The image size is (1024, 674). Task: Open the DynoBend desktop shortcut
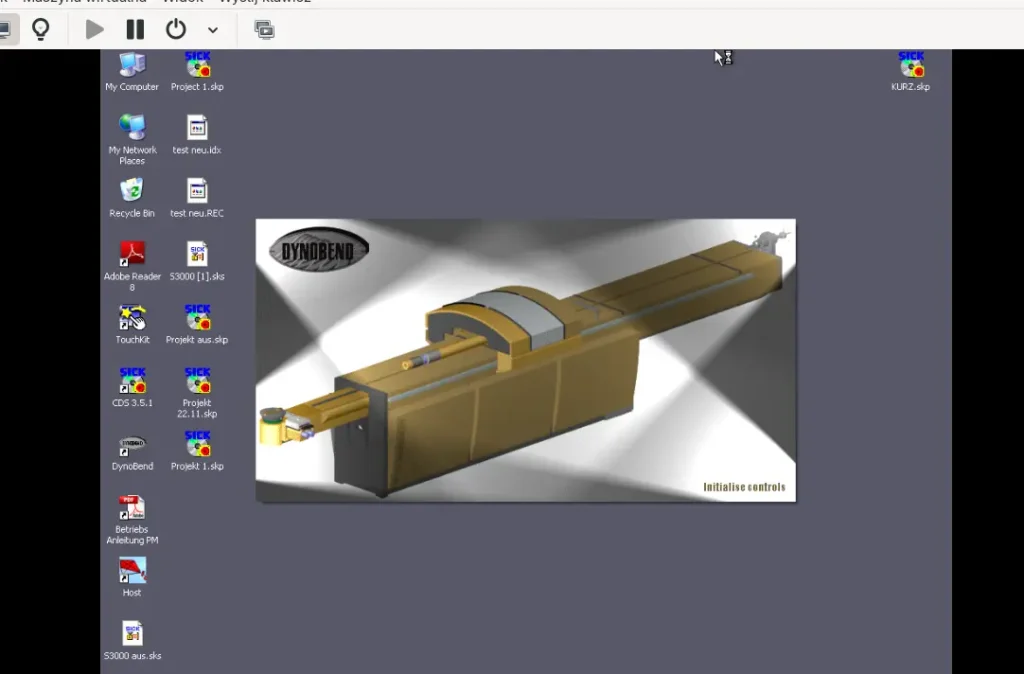pos(132,444)
